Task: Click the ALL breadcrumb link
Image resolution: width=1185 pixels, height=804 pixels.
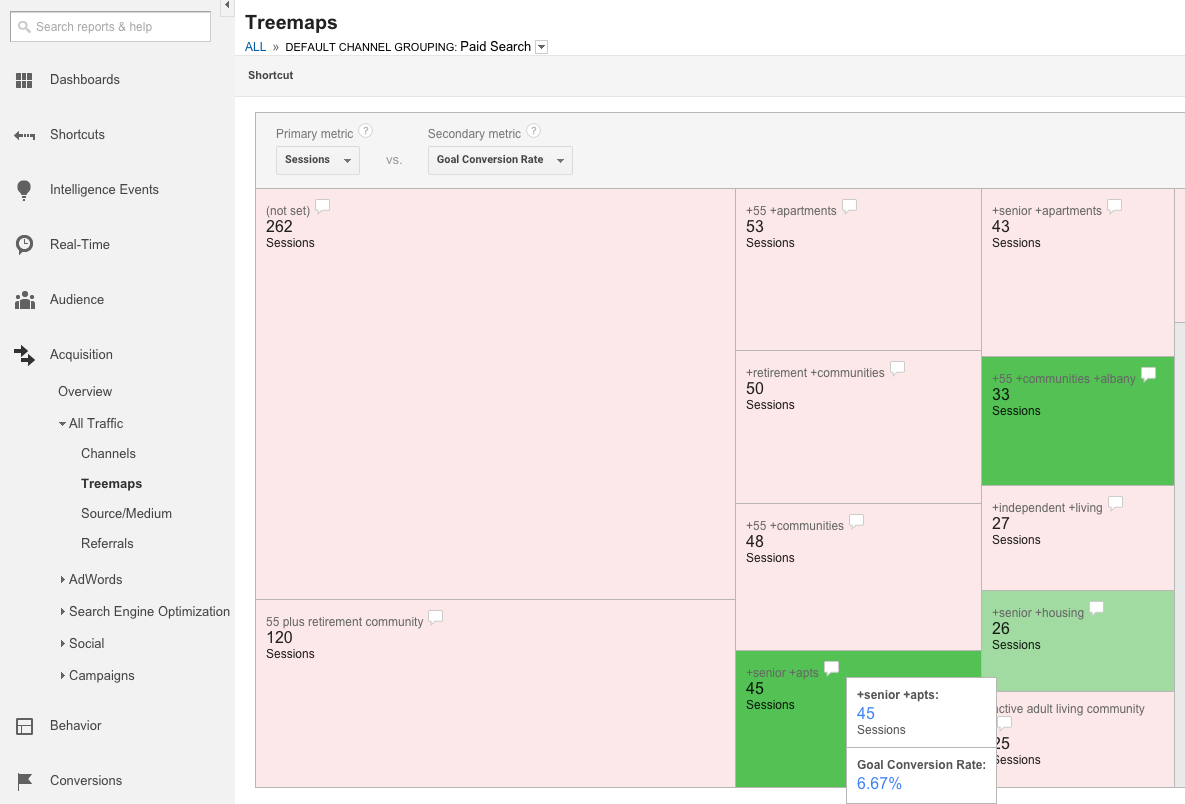Action: 255,46
